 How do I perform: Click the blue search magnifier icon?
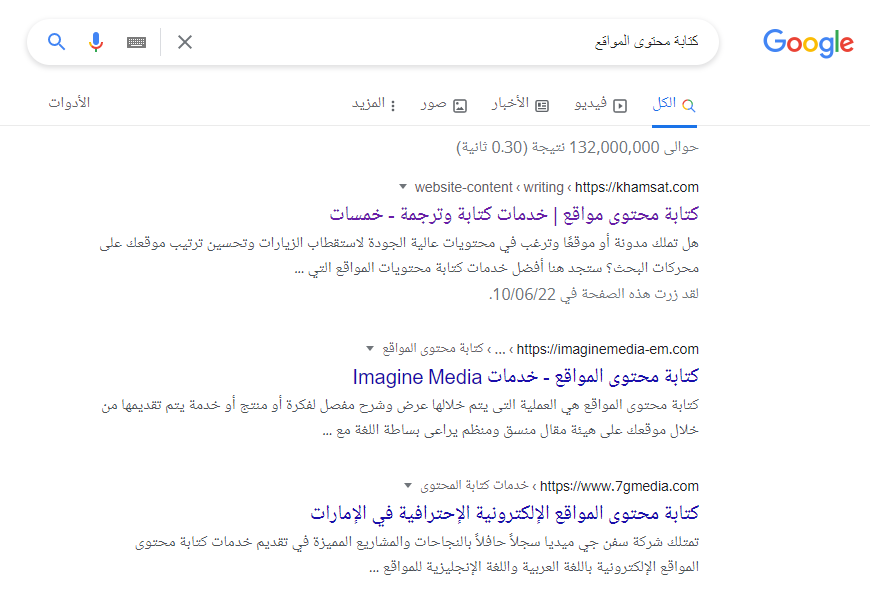coord(57,42)
